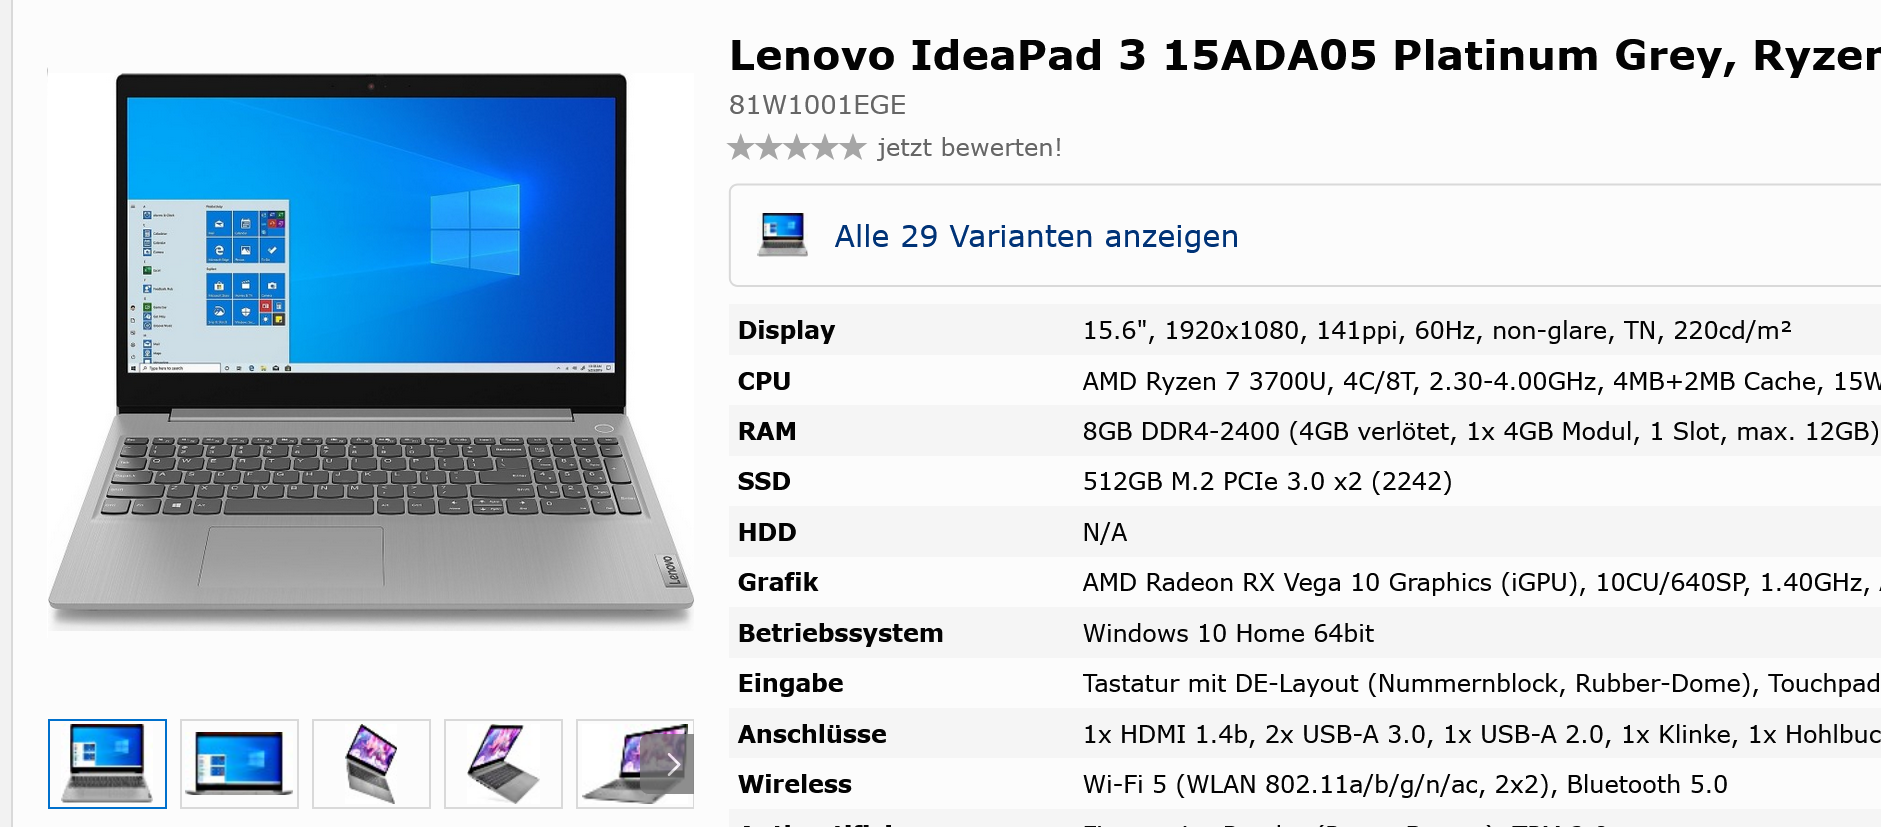Click the laptop icon beside Varianten link
The width and height of the screenshot is (1881, 827).
(783, 235)
